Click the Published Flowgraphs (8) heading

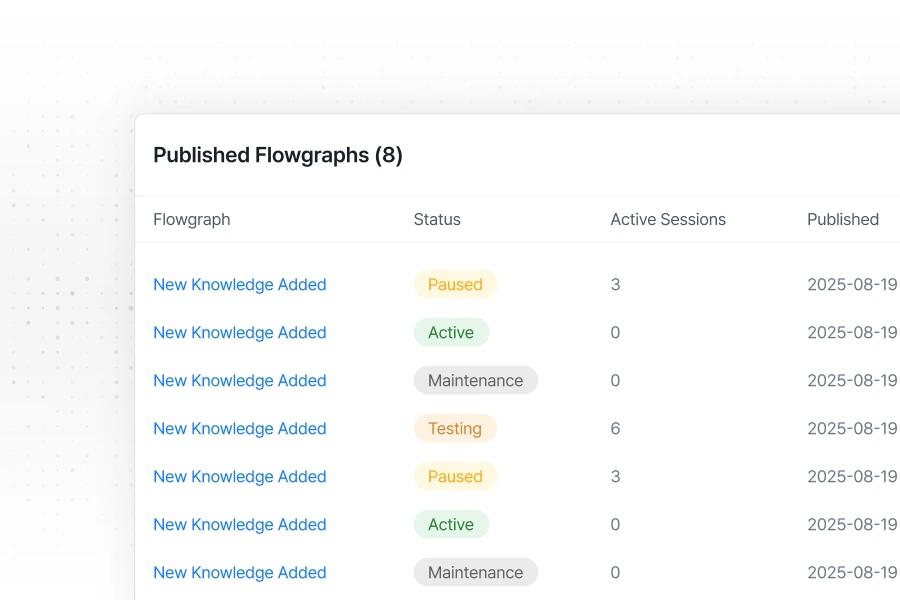point(277,155)
